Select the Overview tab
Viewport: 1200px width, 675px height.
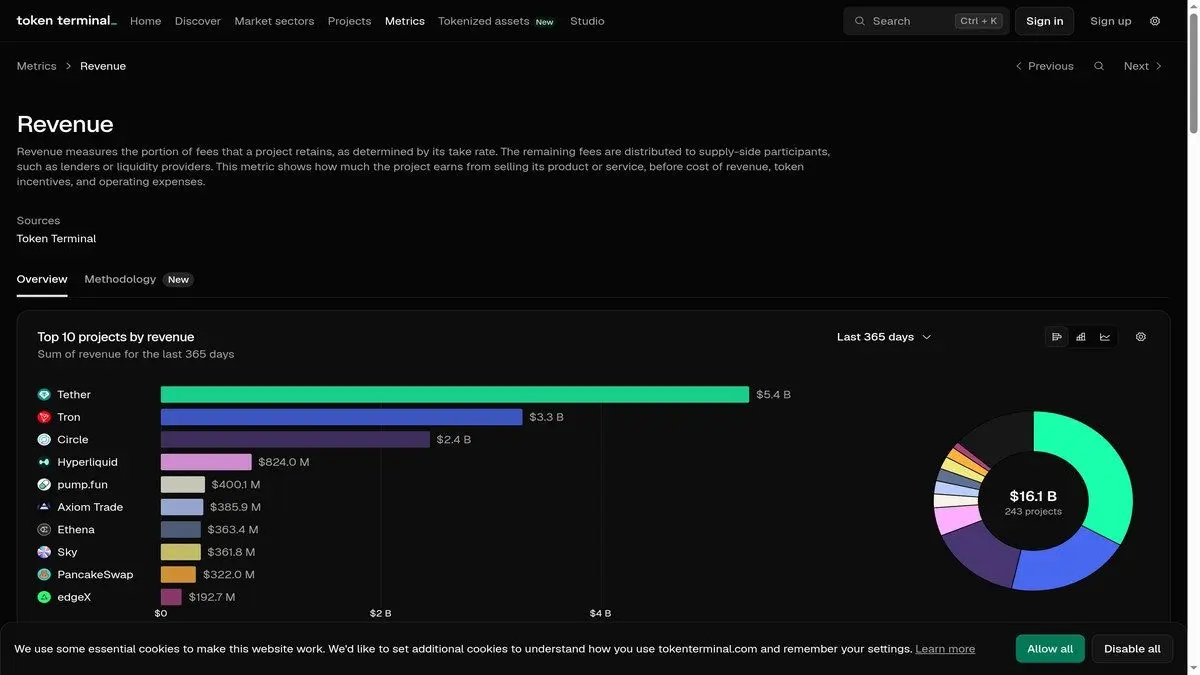point(42,279)
